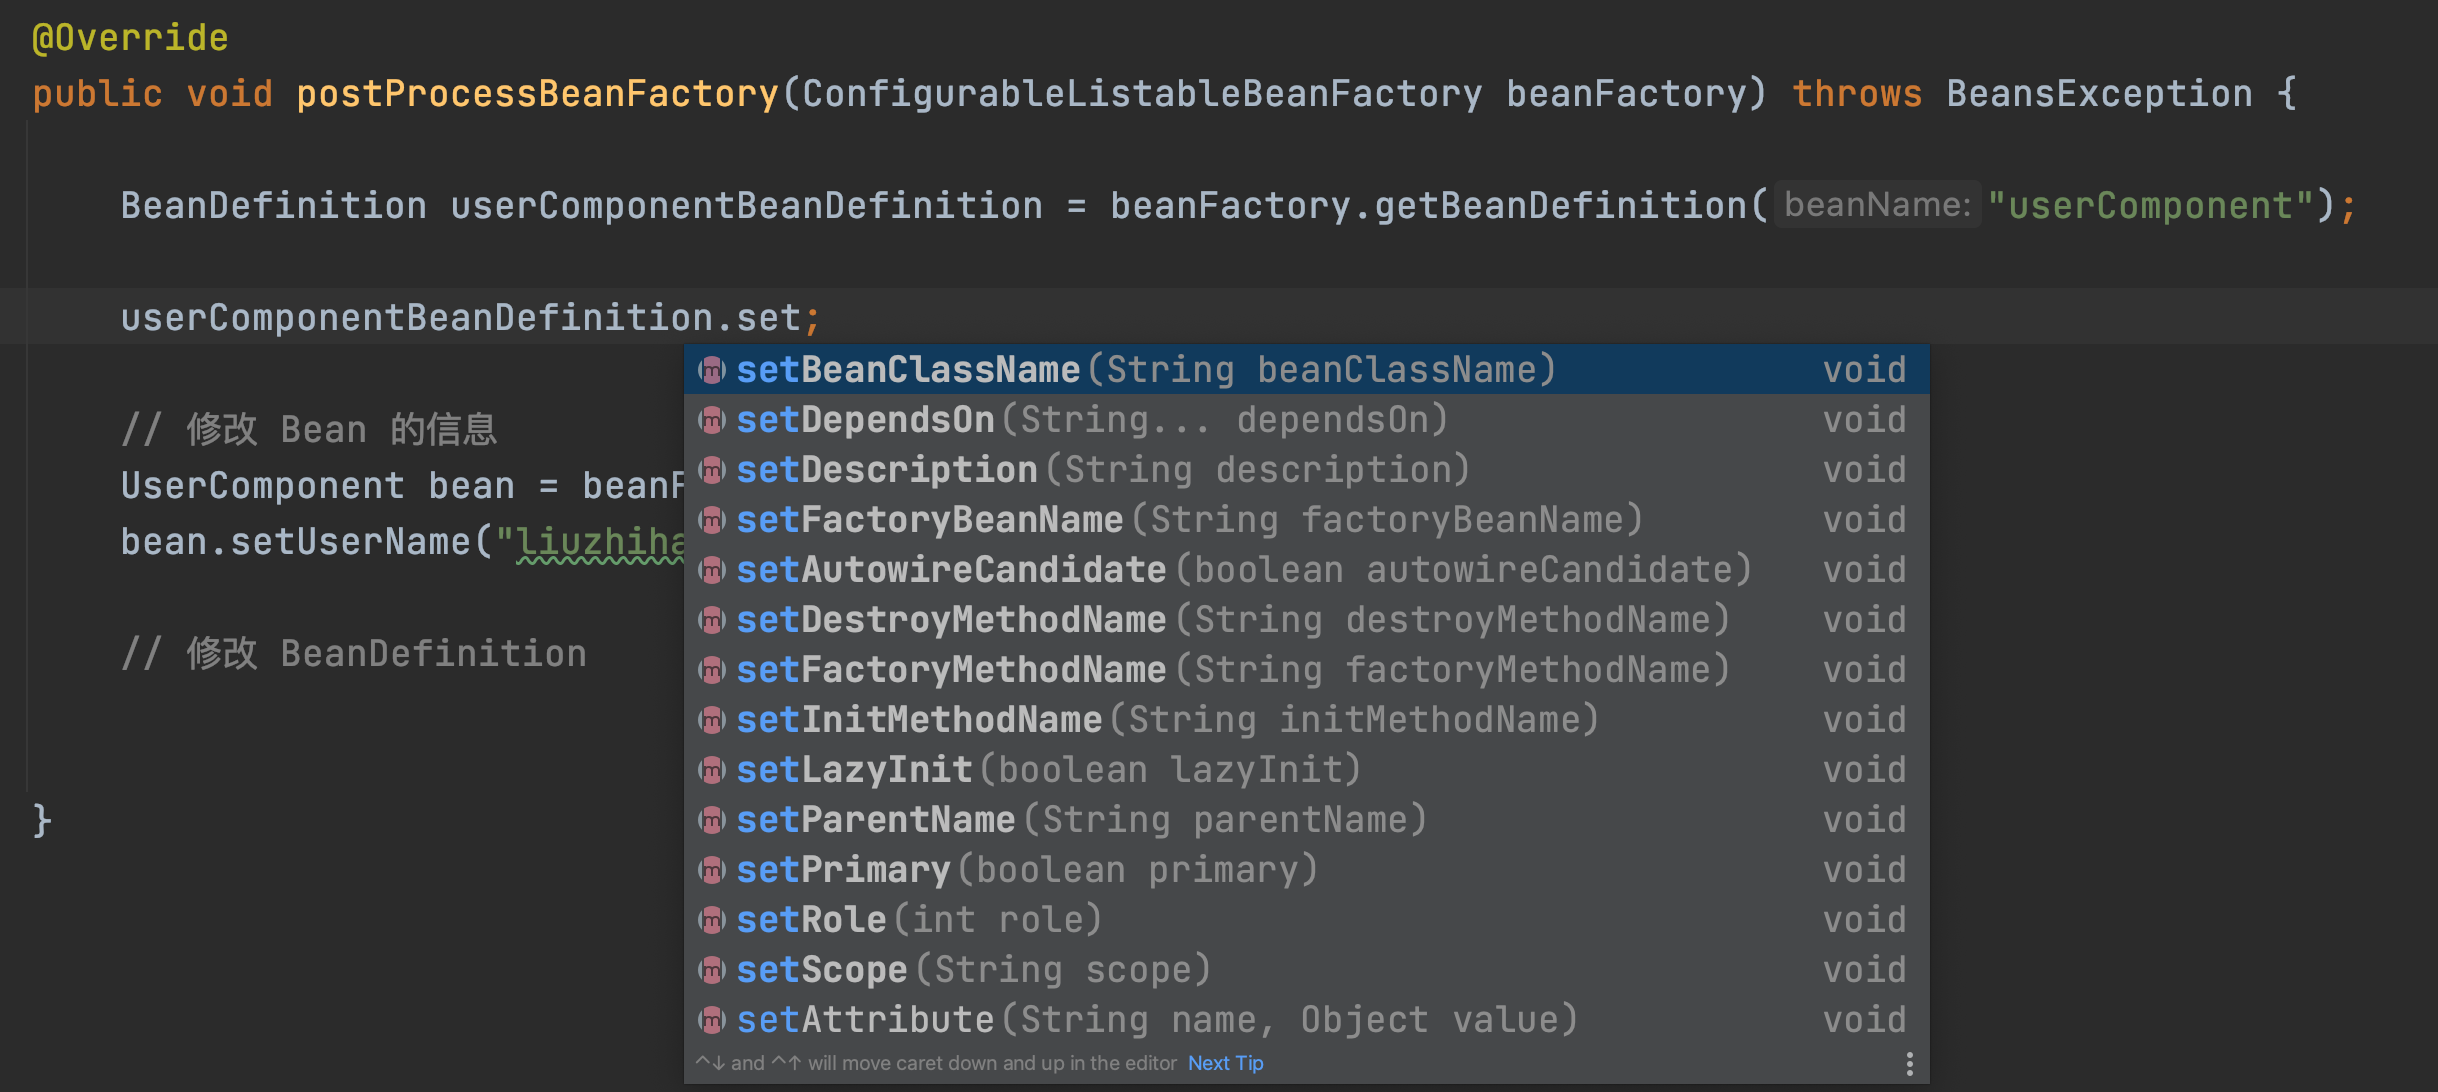Open the completion popup options menu (three dots)

point(1909,1063)
